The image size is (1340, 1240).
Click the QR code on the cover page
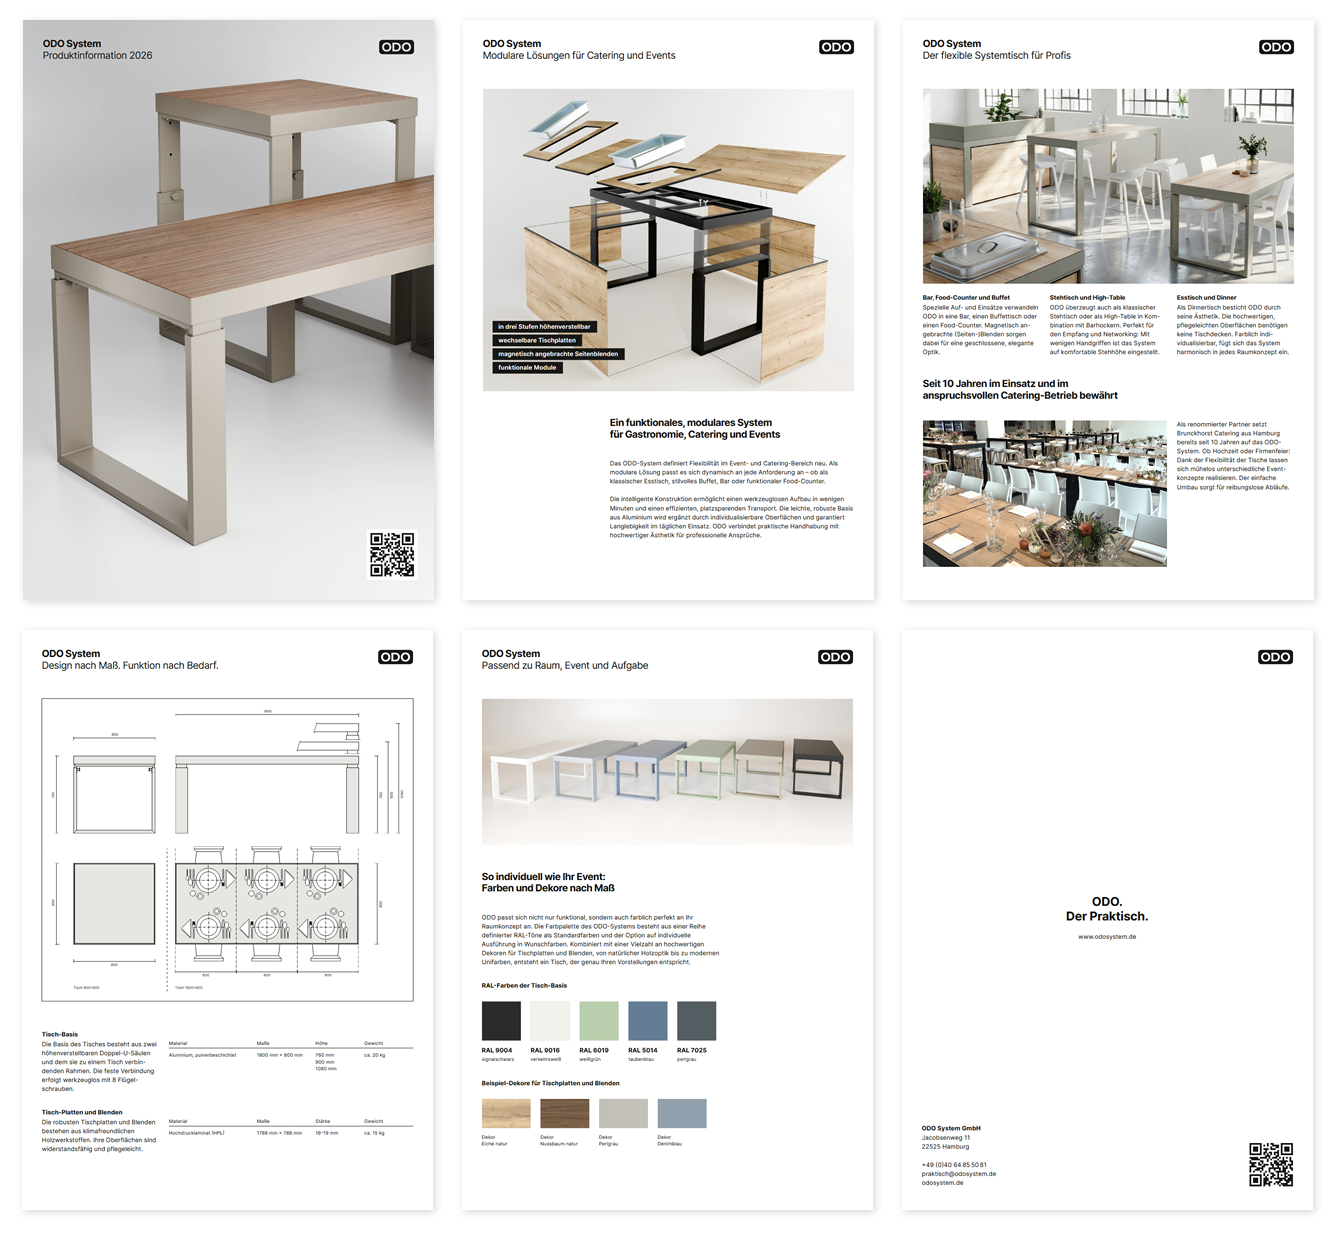pos(392,555)
